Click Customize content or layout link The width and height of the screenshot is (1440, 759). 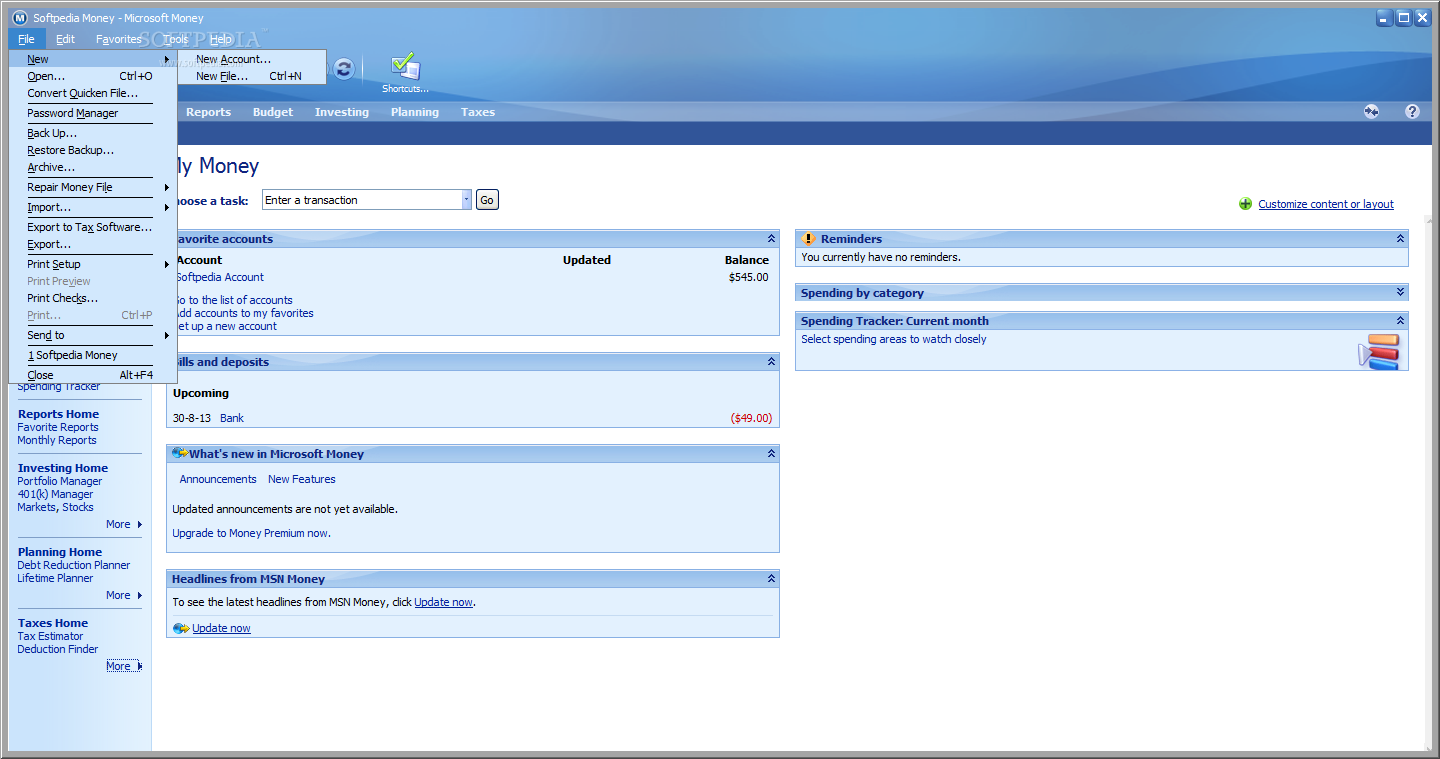point(1326,204)
